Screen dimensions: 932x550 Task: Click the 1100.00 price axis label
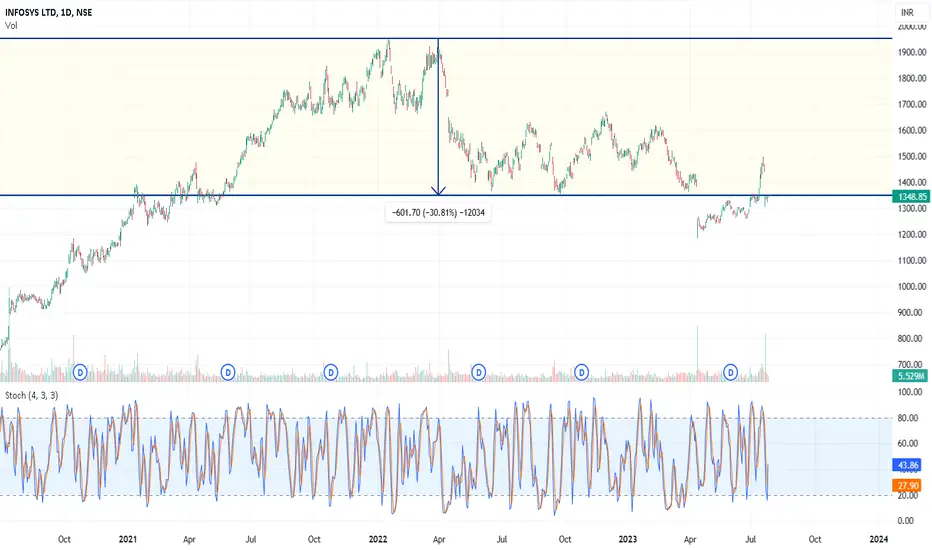point(912,260)
